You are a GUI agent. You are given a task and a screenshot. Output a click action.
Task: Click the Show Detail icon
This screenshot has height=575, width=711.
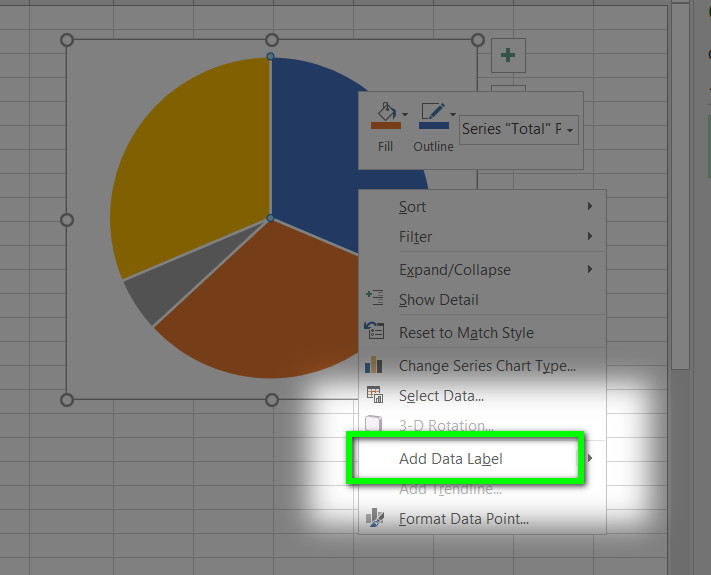(375, 298)
